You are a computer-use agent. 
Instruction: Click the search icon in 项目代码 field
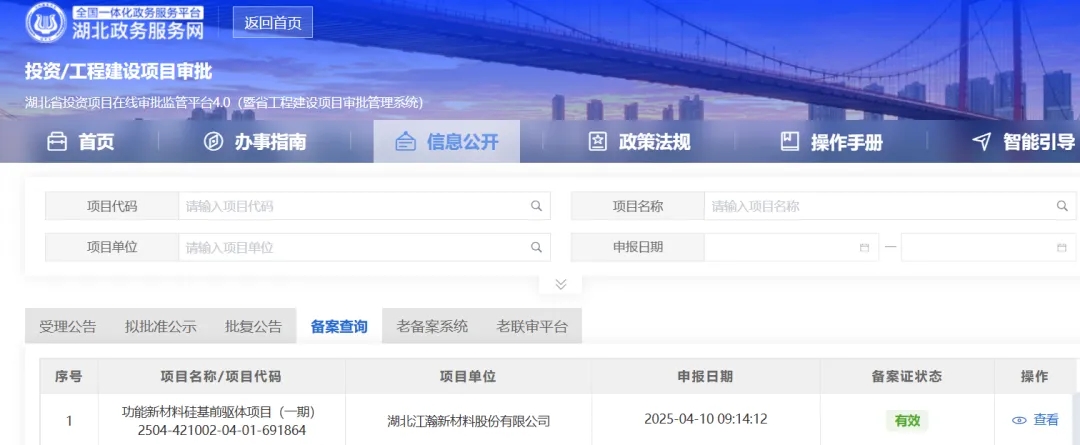pos(536,206)
